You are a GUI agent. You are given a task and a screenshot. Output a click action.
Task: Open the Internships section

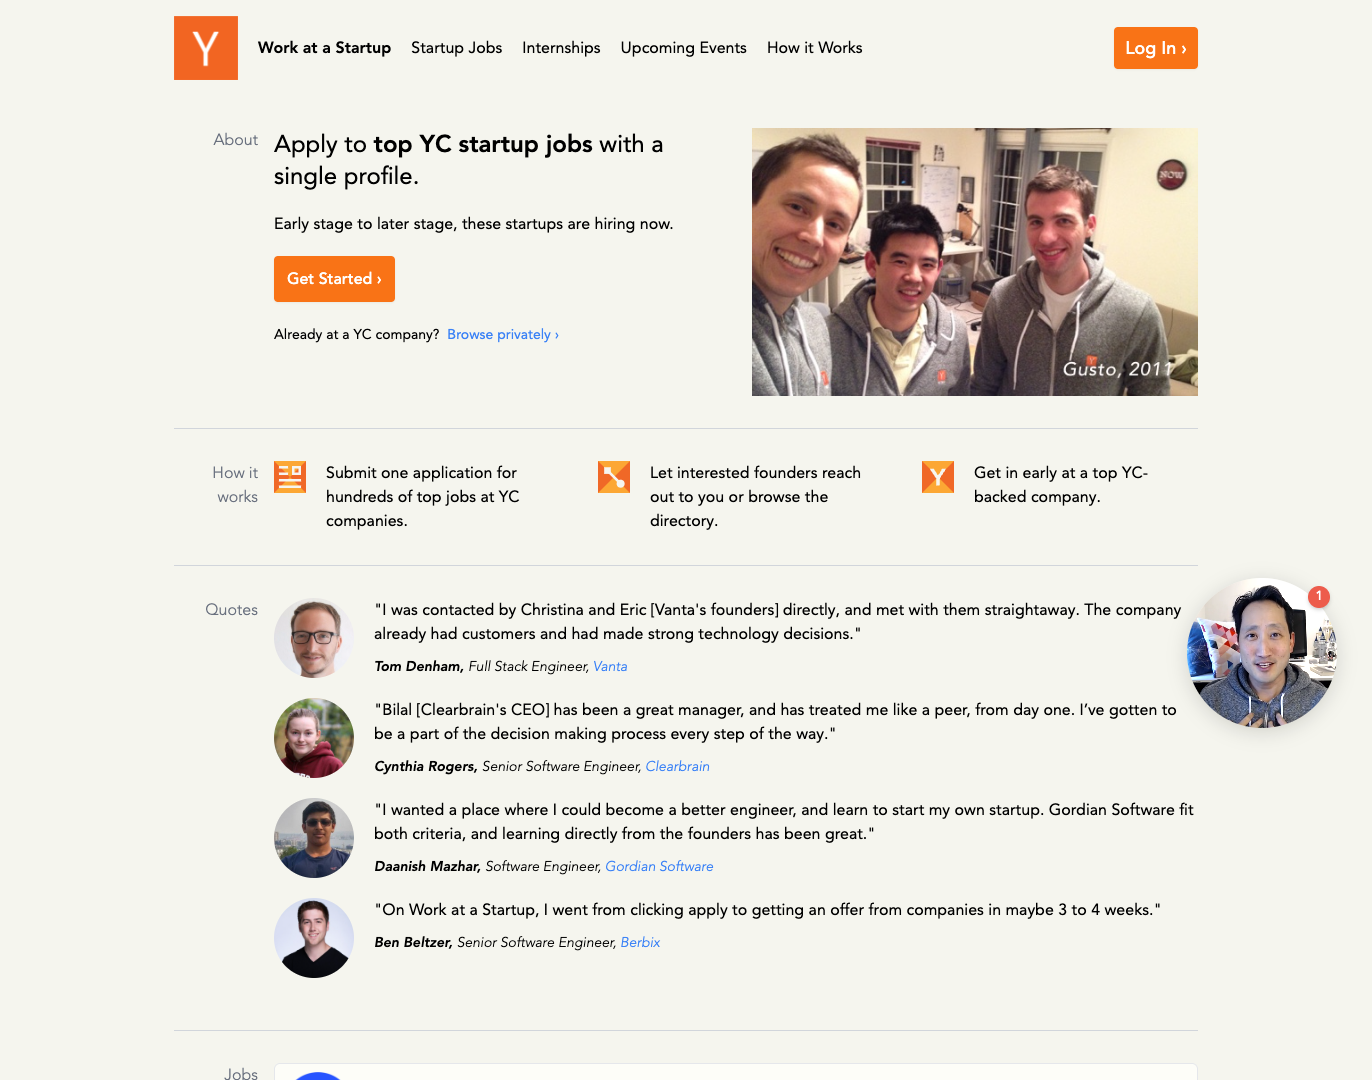(x=561, y=47)
